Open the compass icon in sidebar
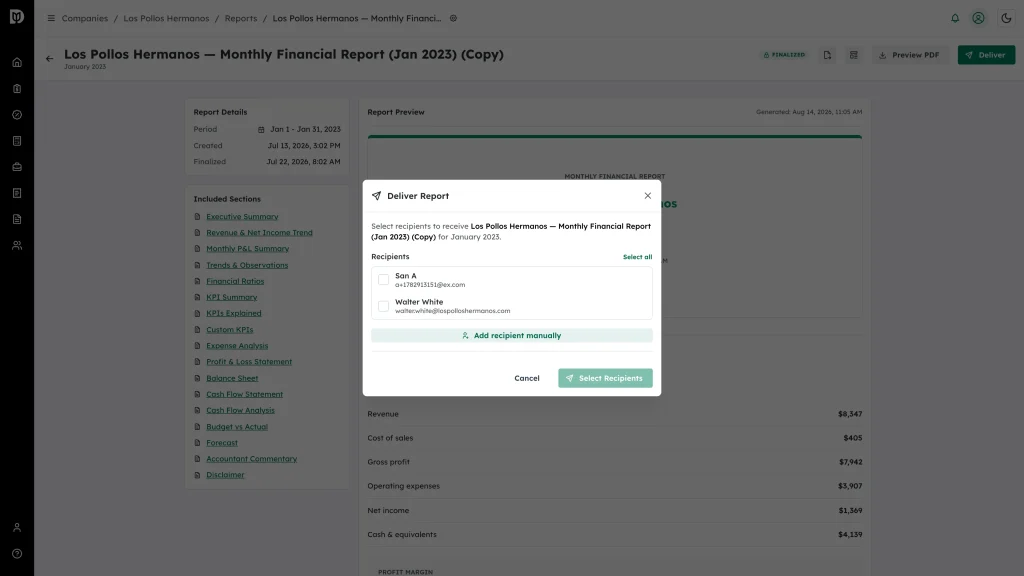The height and width of the screenshot is (576, 1024). pyautogui.click(x=17, y=115)
